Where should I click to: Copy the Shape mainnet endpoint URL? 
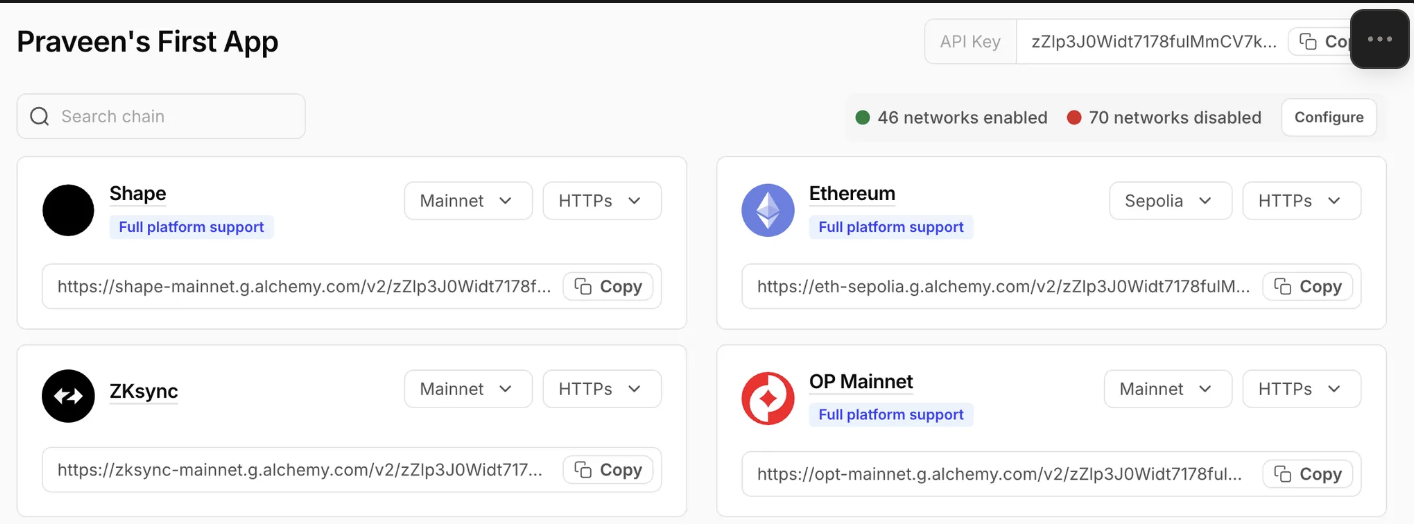pos(608,287)
